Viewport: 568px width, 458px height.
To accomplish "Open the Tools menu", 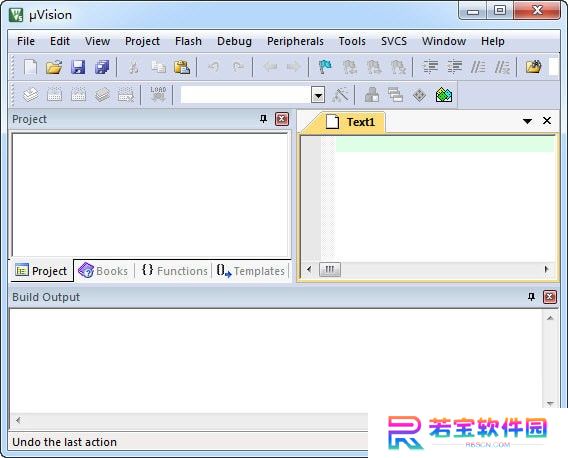I will (x=352, y=41).
